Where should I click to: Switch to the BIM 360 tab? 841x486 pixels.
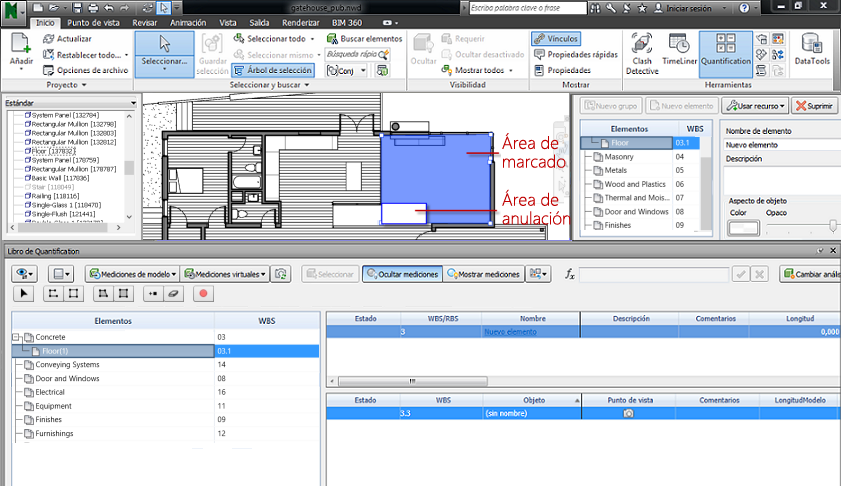click(346, 23)
